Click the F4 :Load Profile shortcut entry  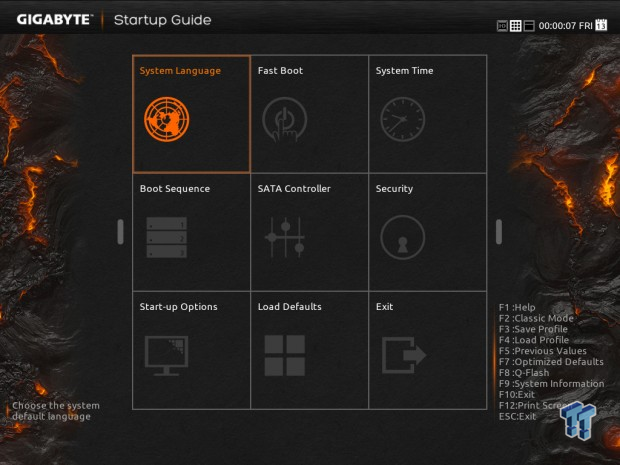(x=533, y=340)
